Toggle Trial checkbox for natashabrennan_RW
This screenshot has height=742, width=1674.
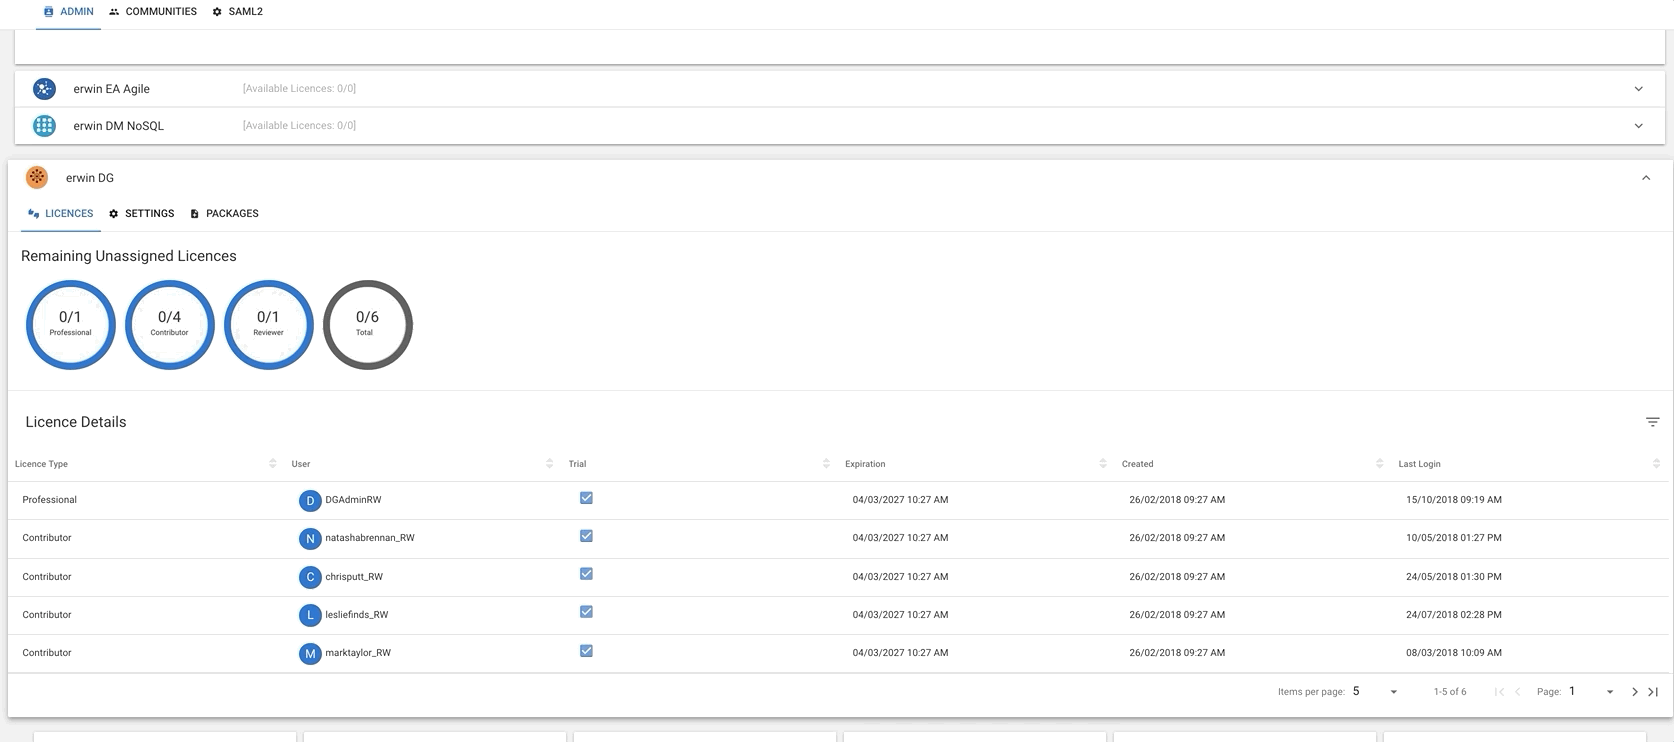pos(586,536)
